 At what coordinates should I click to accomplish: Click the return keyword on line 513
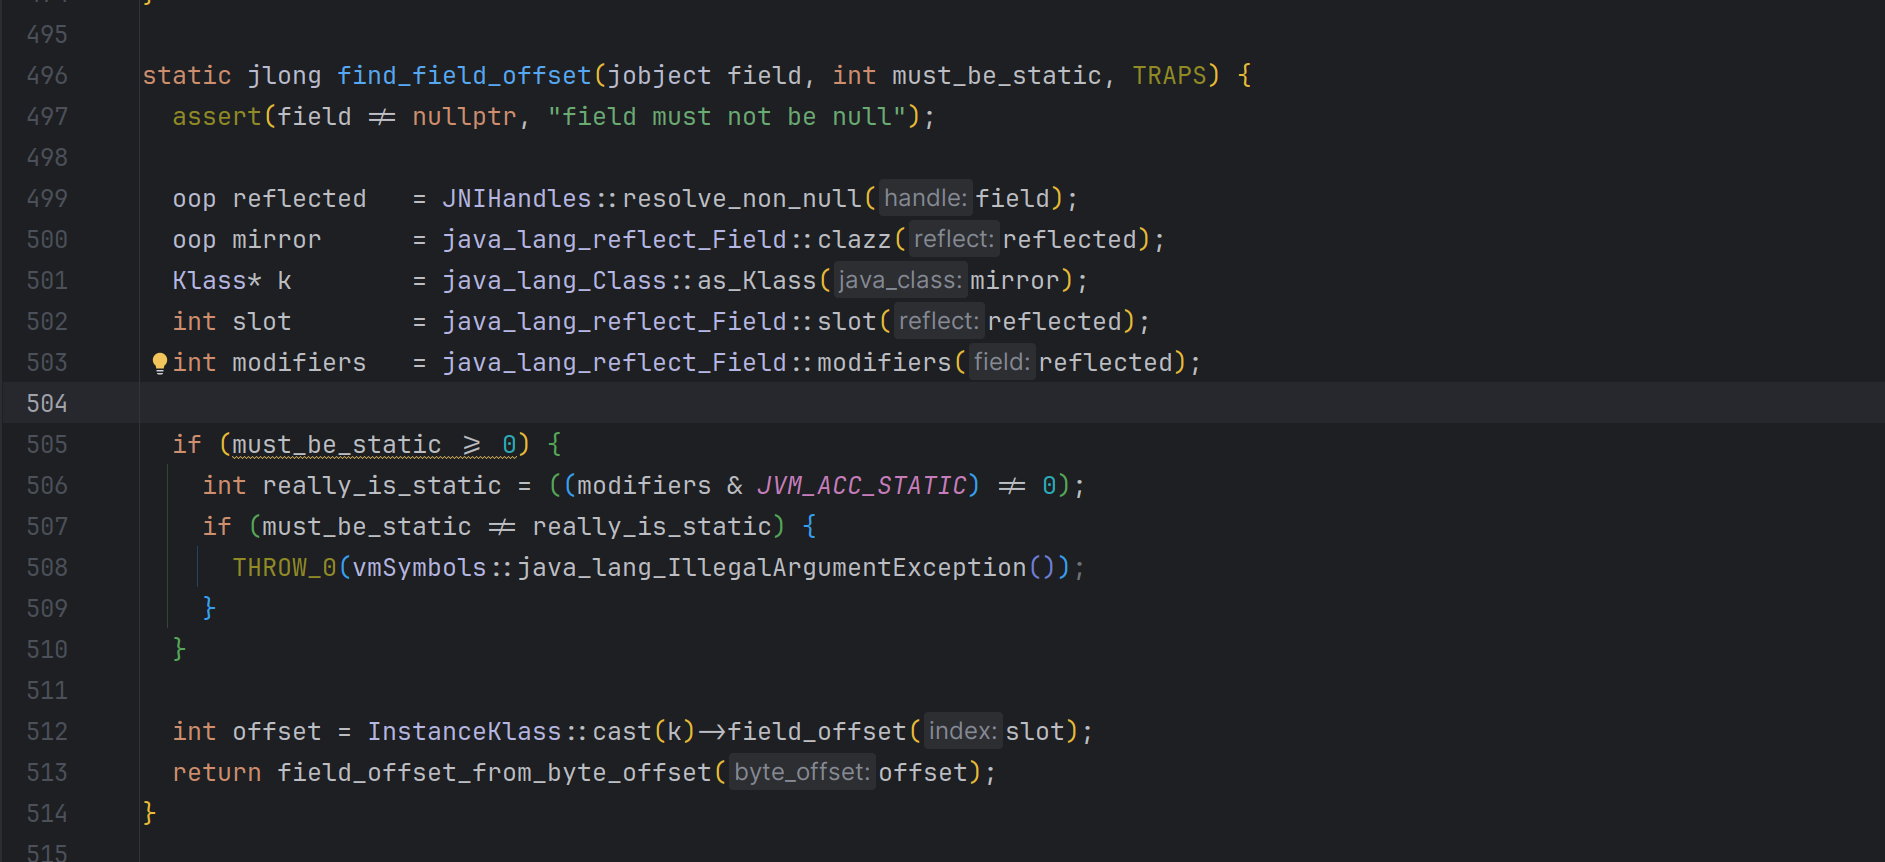217,773
